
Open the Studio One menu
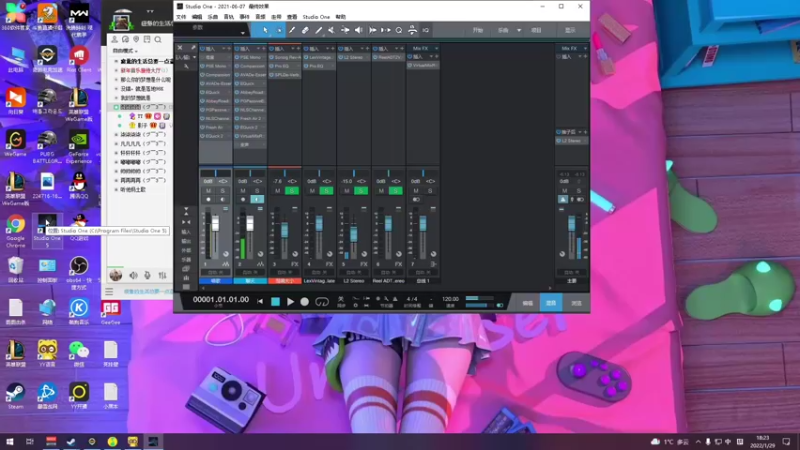[x=316, y=17]
